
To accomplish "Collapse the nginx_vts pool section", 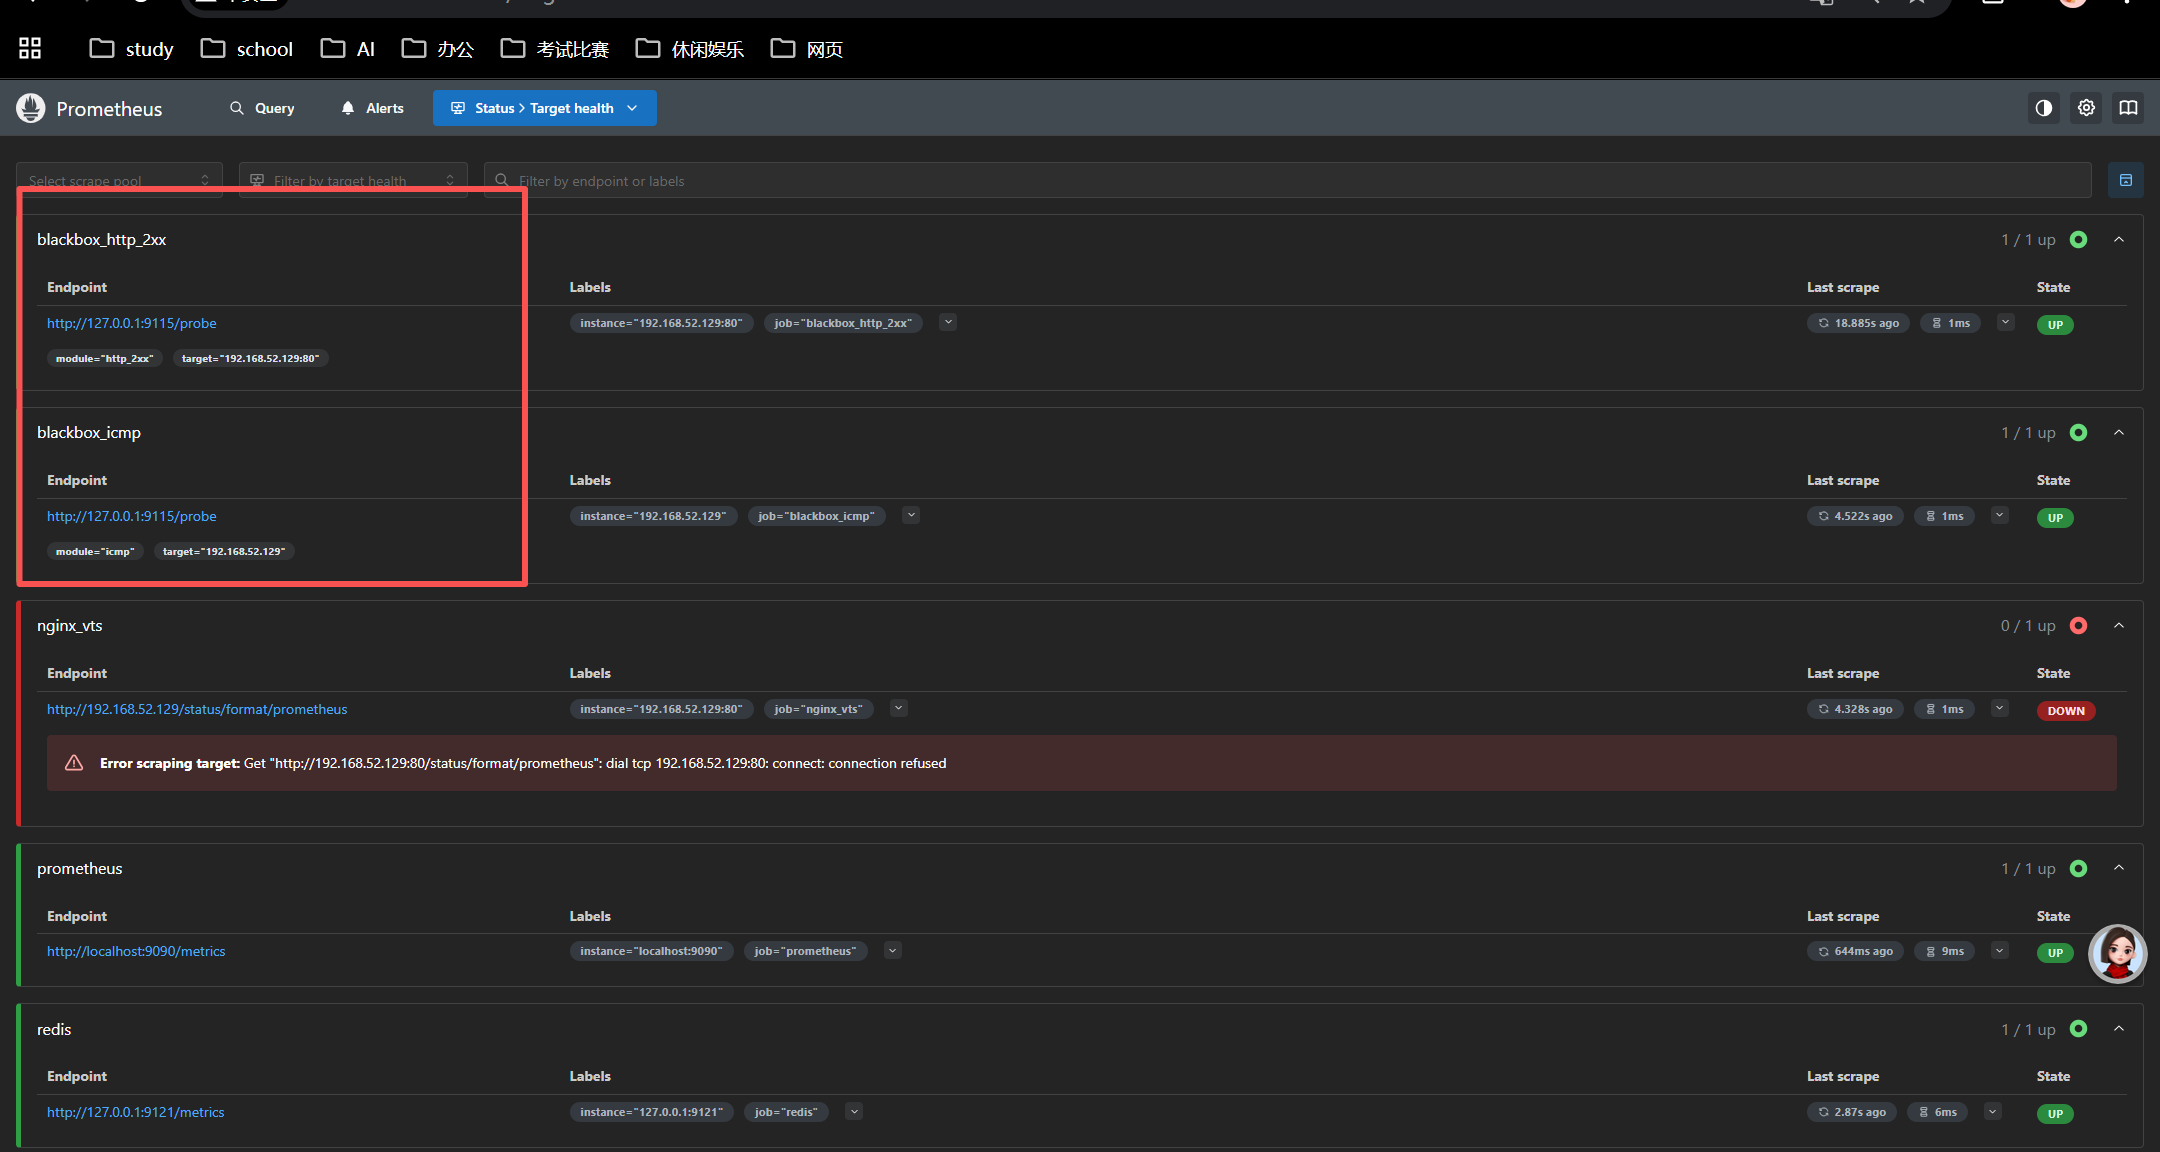I will pyautogui.click(x=2119, y=626).
